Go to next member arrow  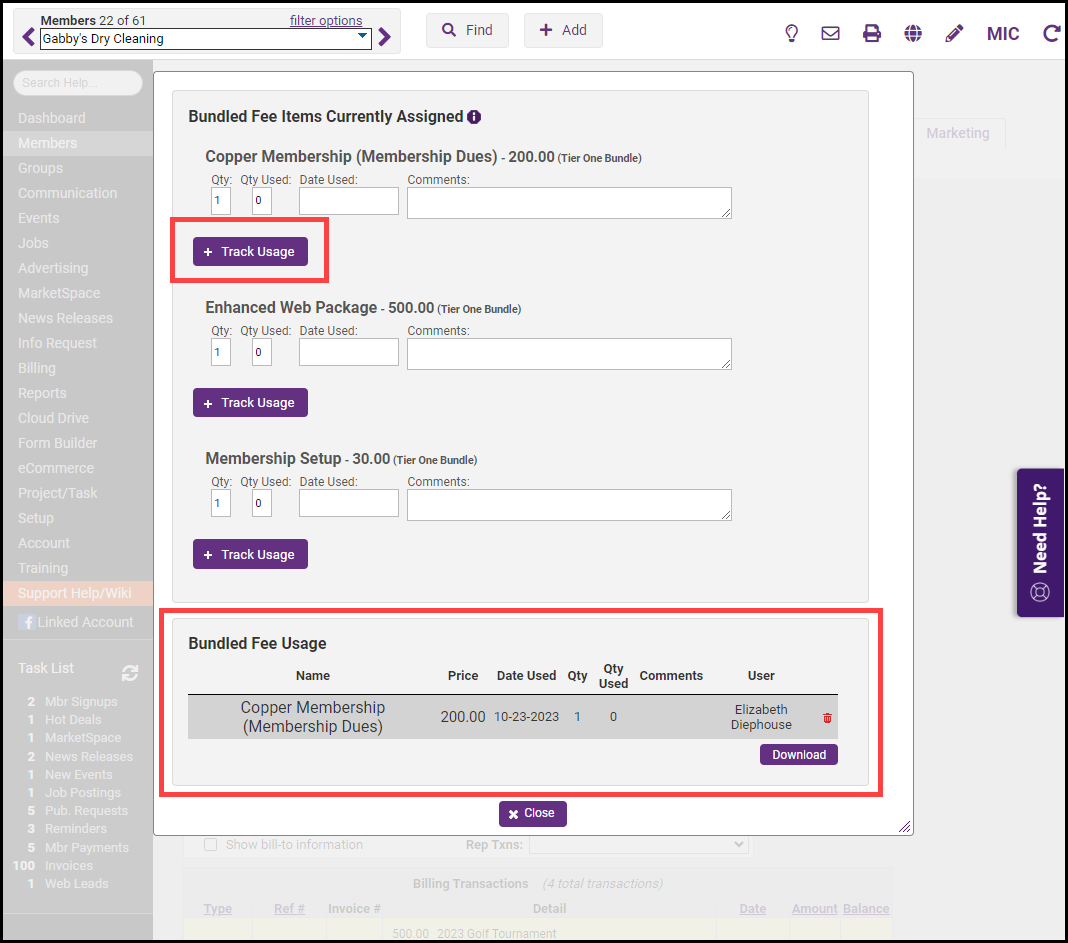click(385, 38)
